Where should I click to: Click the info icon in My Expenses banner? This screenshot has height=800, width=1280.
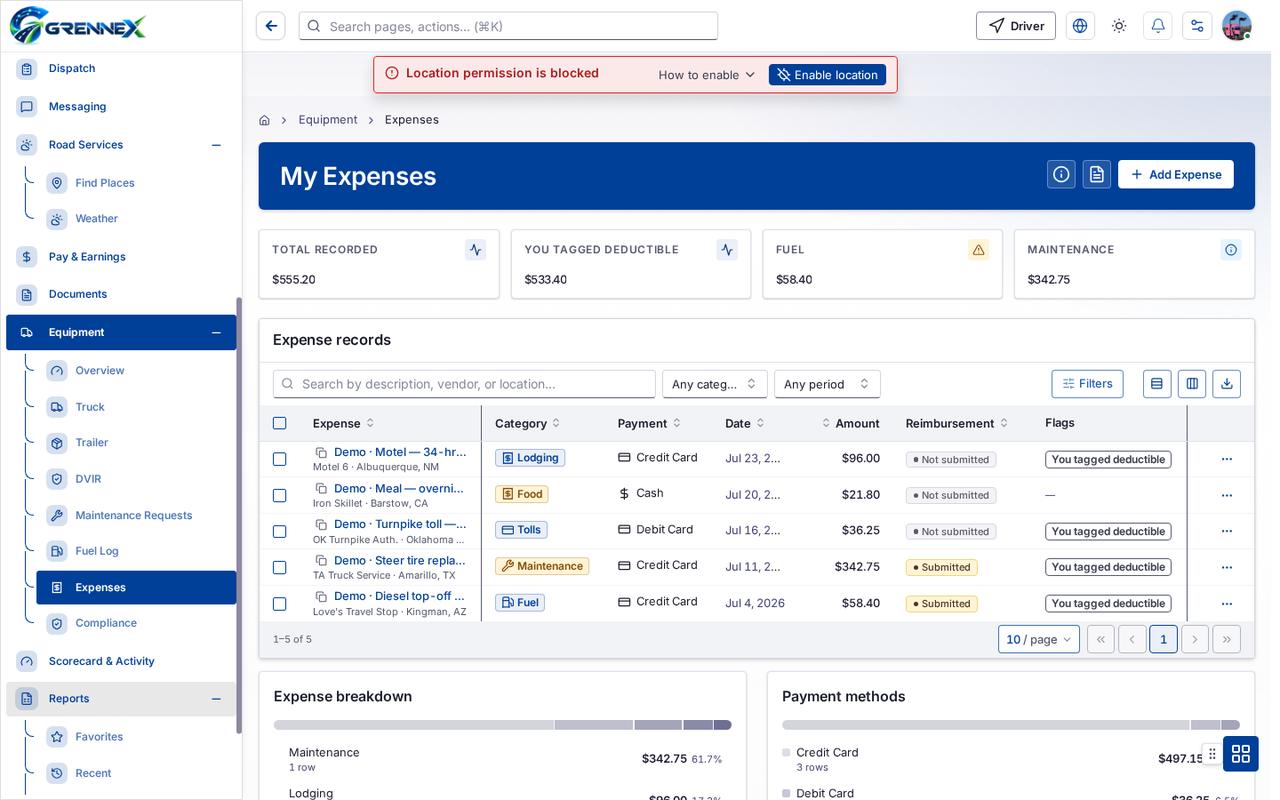[1061, 174]
